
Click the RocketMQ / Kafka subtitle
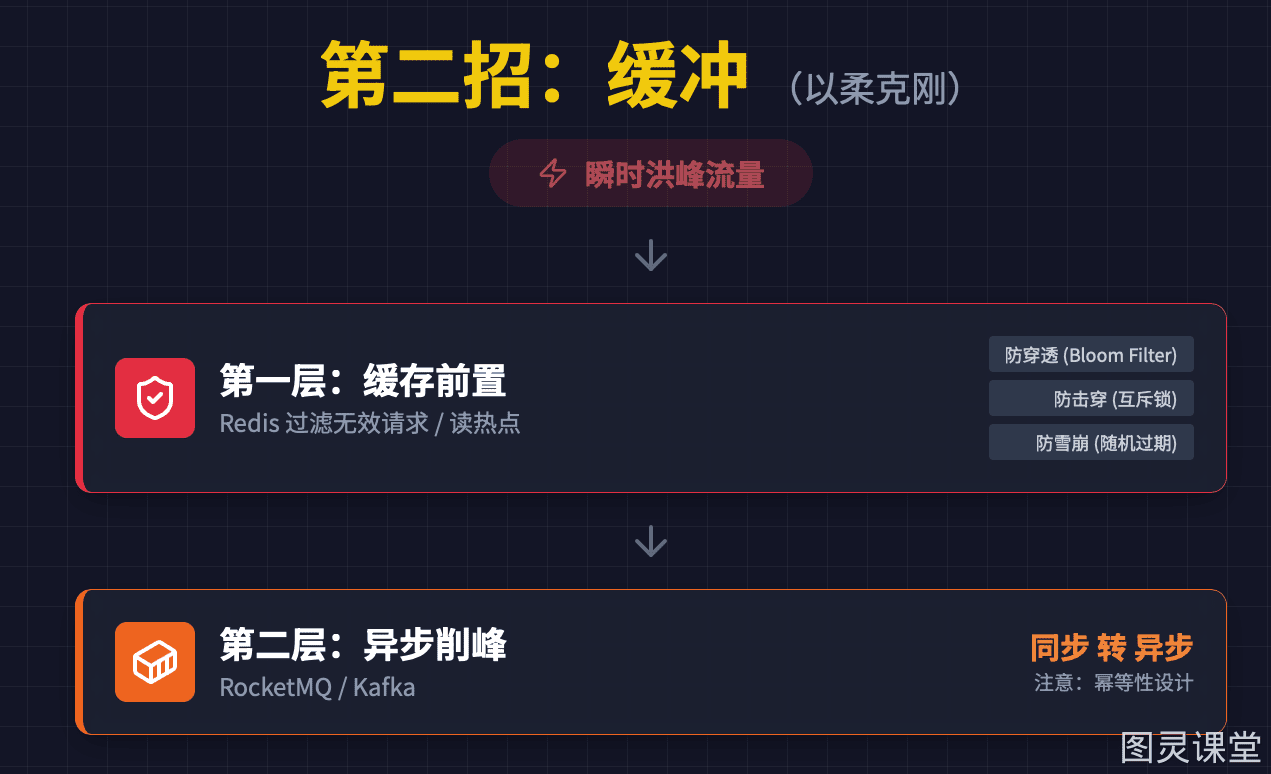(317, 688)
